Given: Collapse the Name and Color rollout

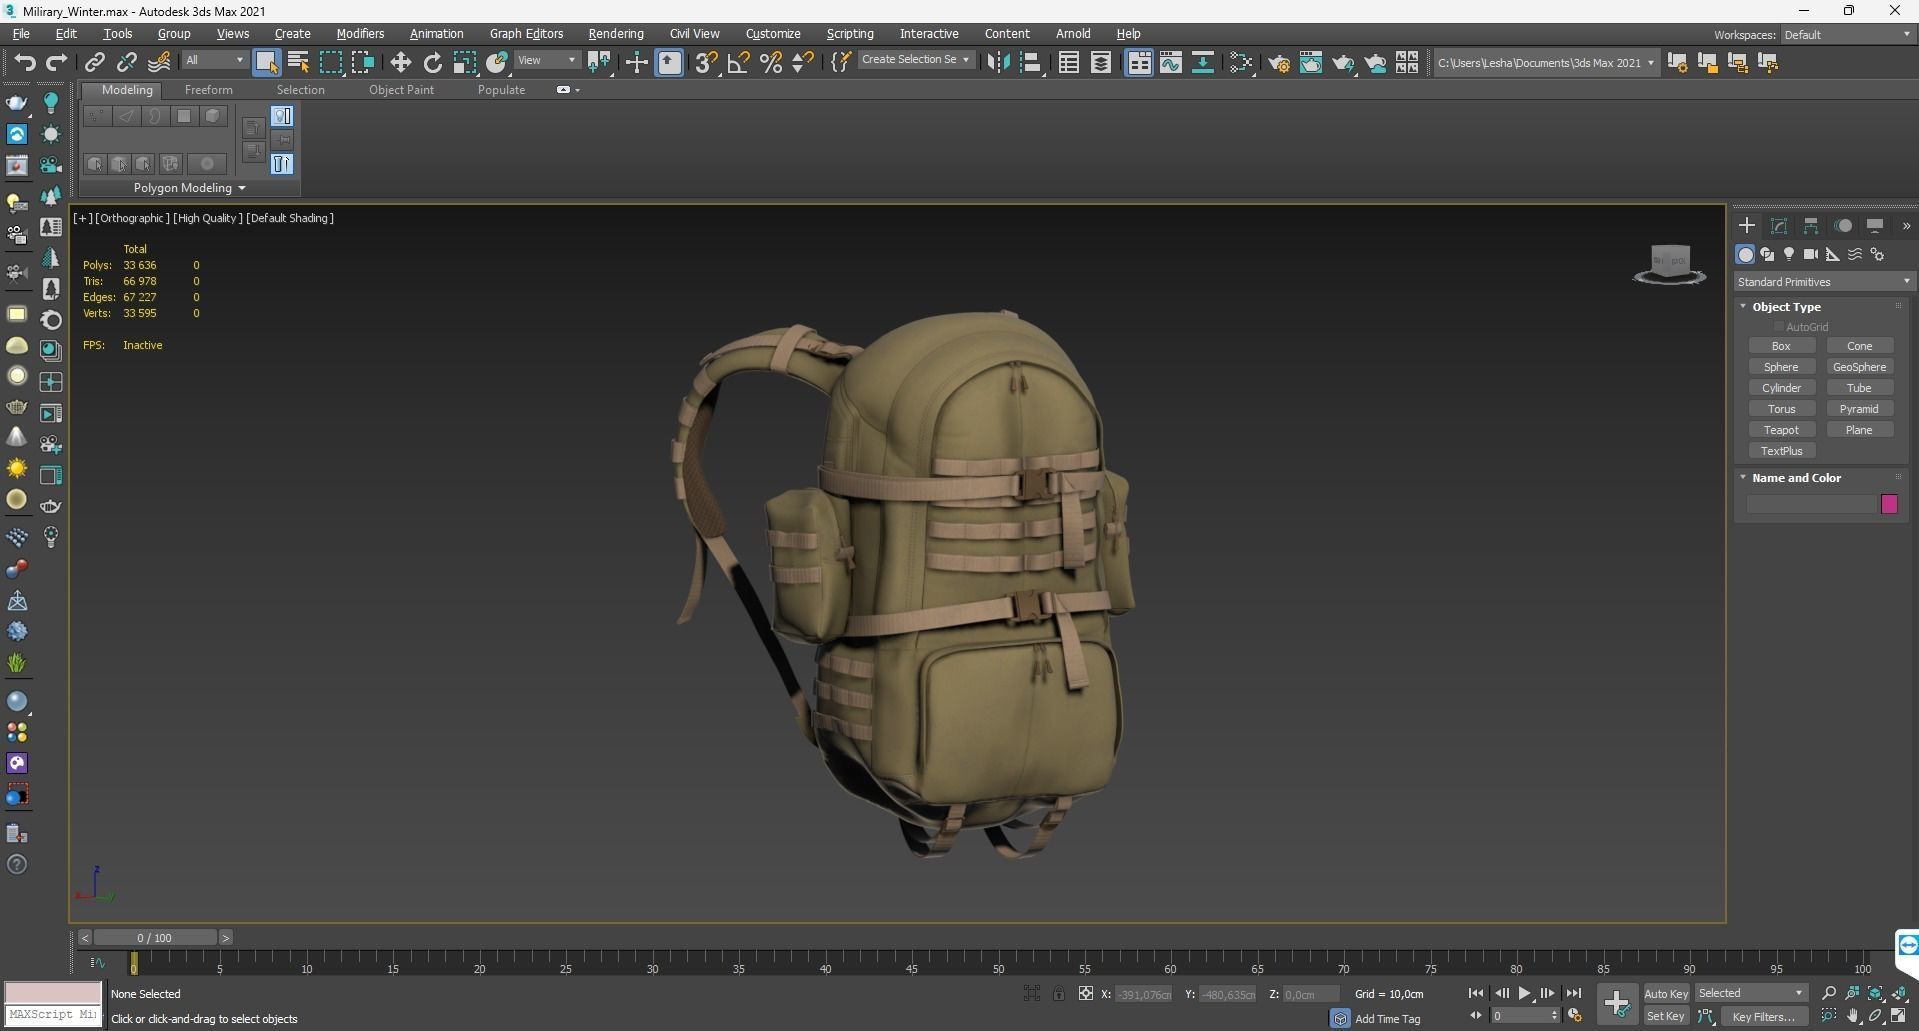Looking at the screenshot, I should pyautogui.click(x=1743, y=478).
